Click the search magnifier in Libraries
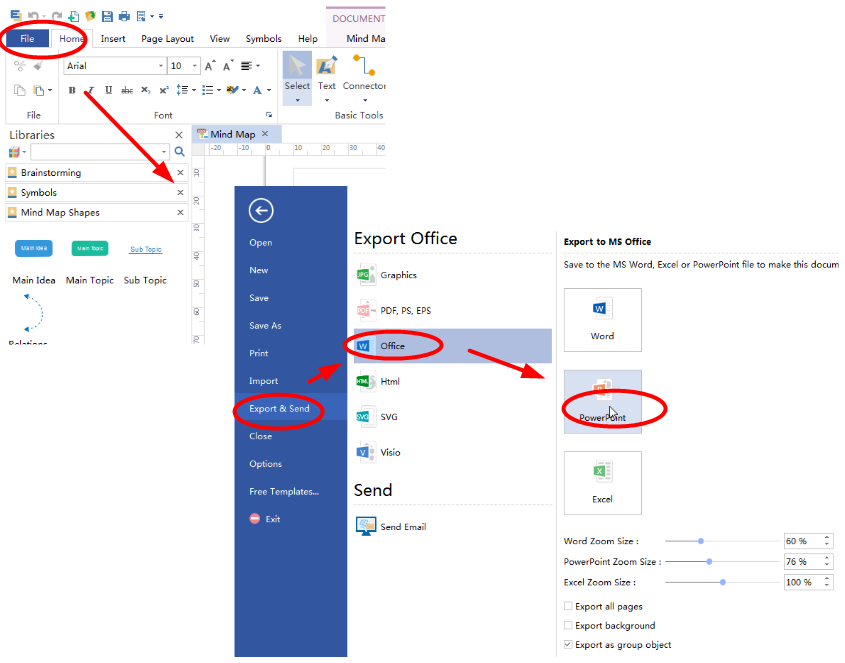The height and width of the screenshot is (663, 845). tap(179, 152)
